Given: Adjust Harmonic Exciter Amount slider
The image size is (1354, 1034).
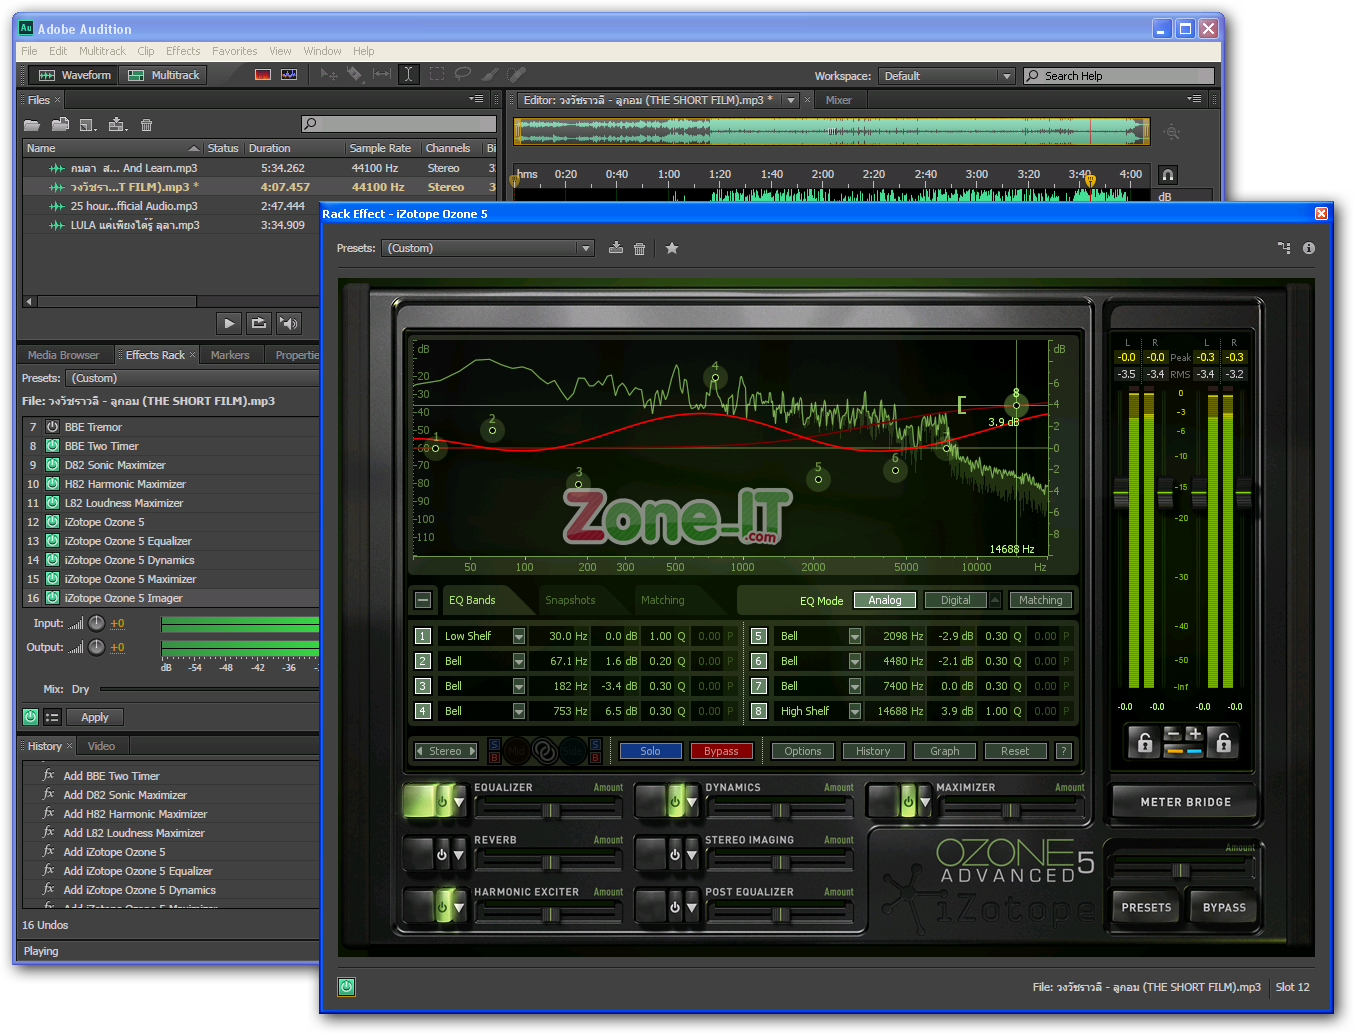Looking at the screenshot, I should pos(549,914).
